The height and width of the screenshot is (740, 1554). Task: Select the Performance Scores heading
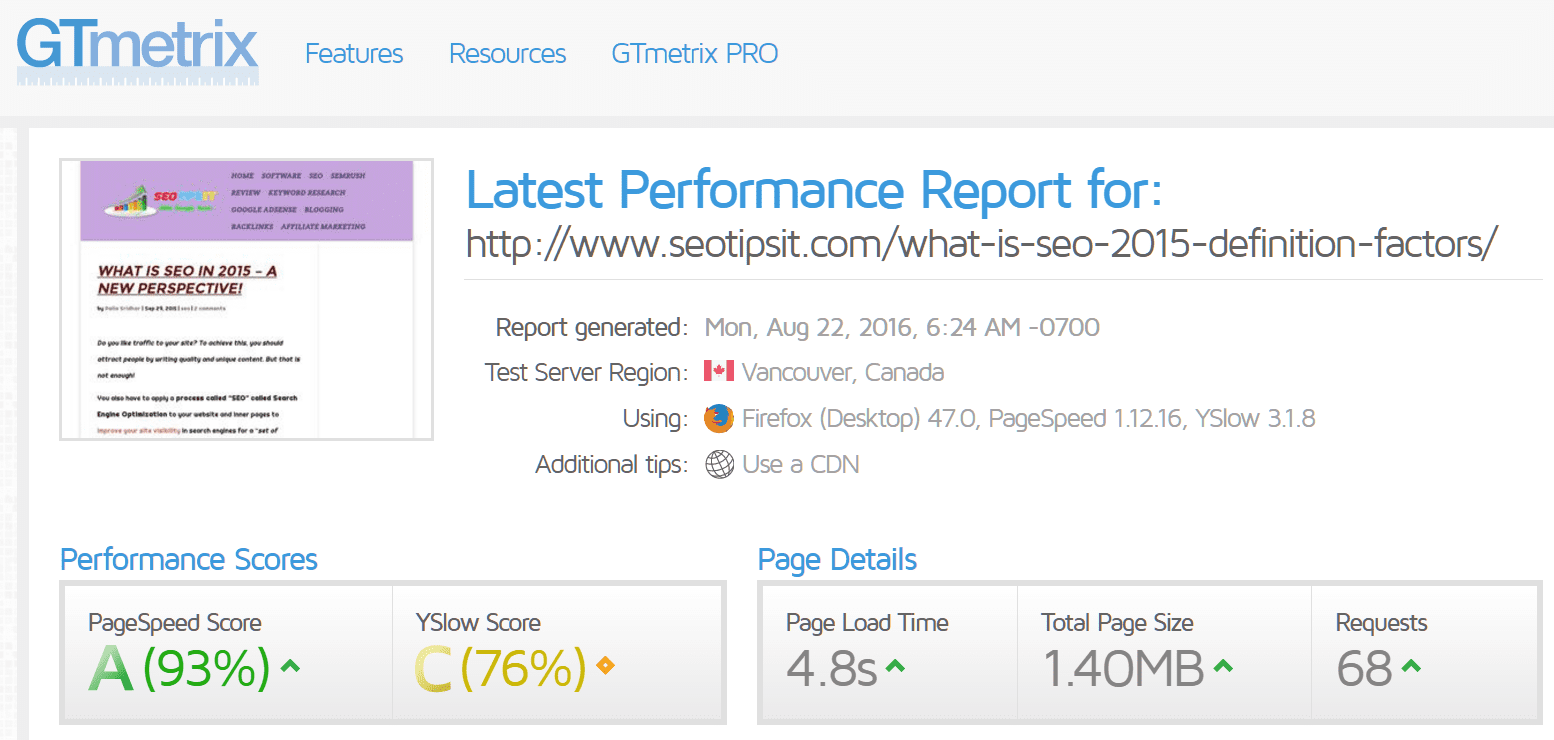(x=188, y=560)
